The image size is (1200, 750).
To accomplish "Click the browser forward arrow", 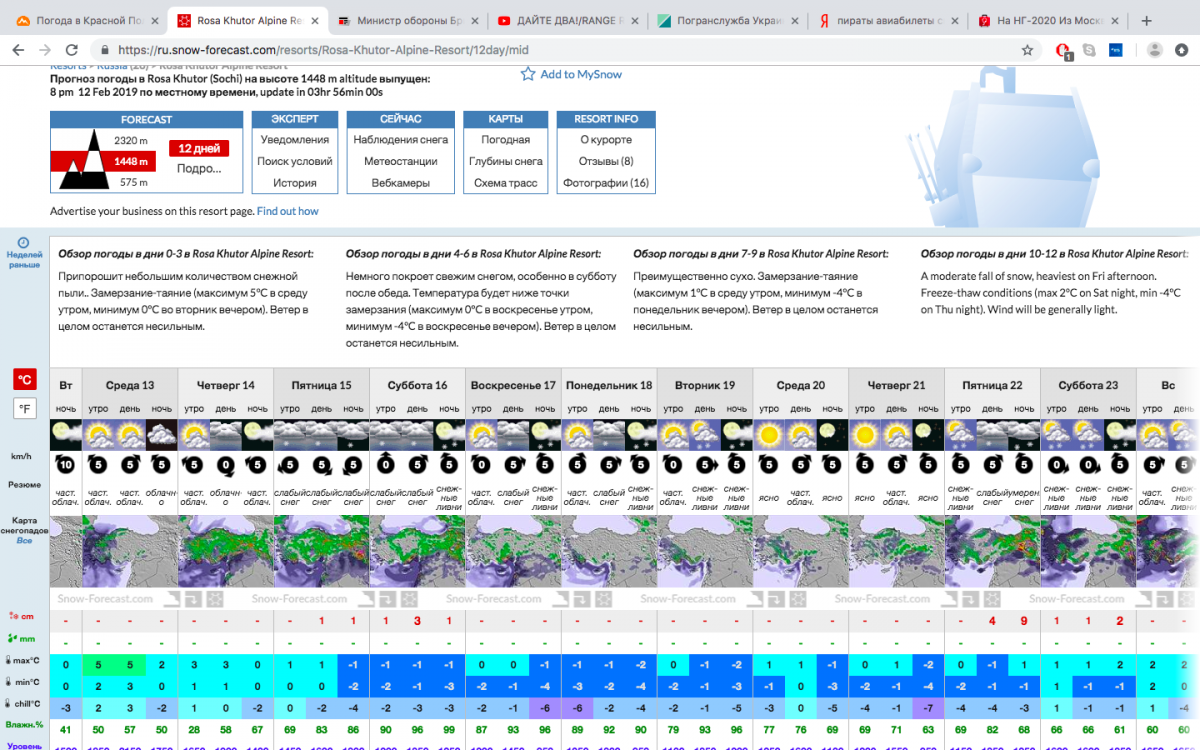I will click(x=46, y=49).
